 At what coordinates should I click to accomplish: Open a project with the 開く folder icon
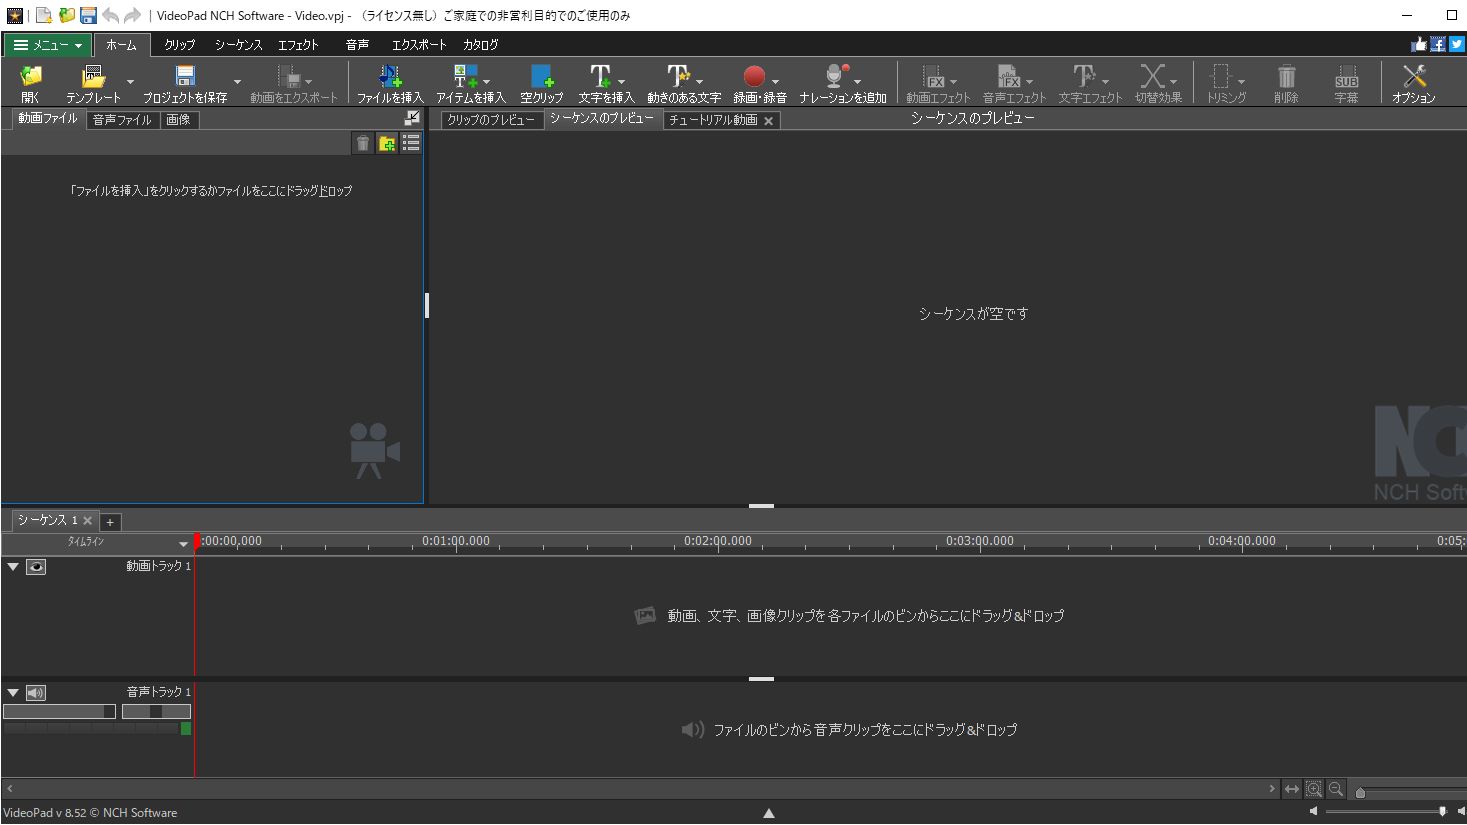tap(31, 76)
